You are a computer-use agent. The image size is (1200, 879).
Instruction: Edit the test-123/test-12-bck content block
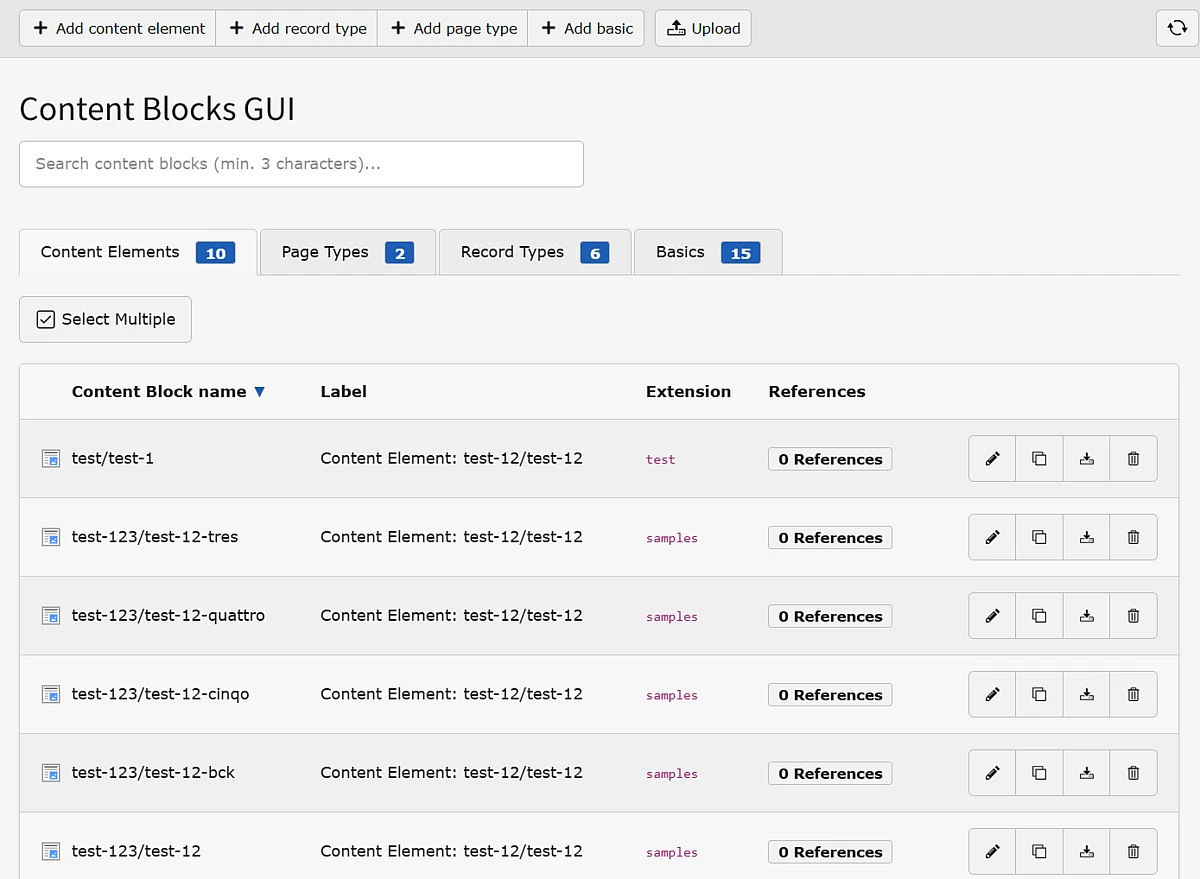pyautogui.click(x=992, y=773)
